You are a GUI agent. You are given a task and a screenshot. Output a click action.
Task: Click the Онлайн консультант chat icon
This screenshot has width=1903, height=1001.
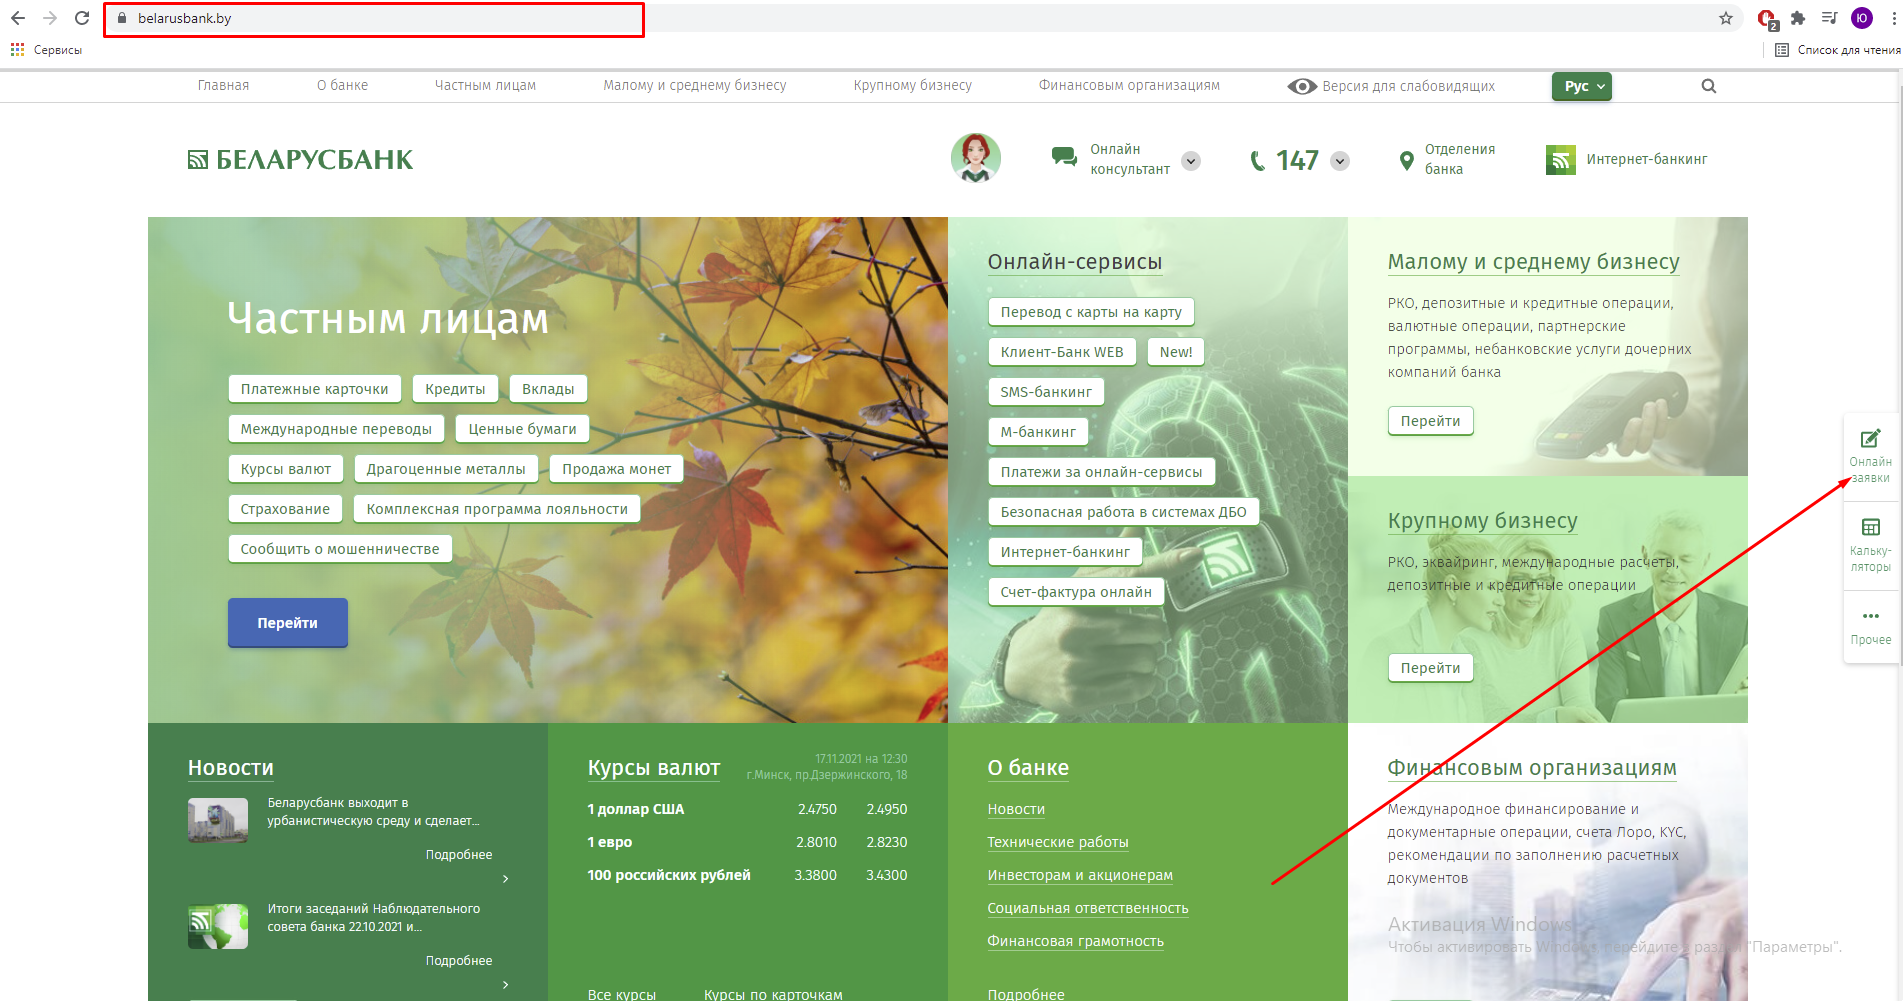pos(1064,157)
